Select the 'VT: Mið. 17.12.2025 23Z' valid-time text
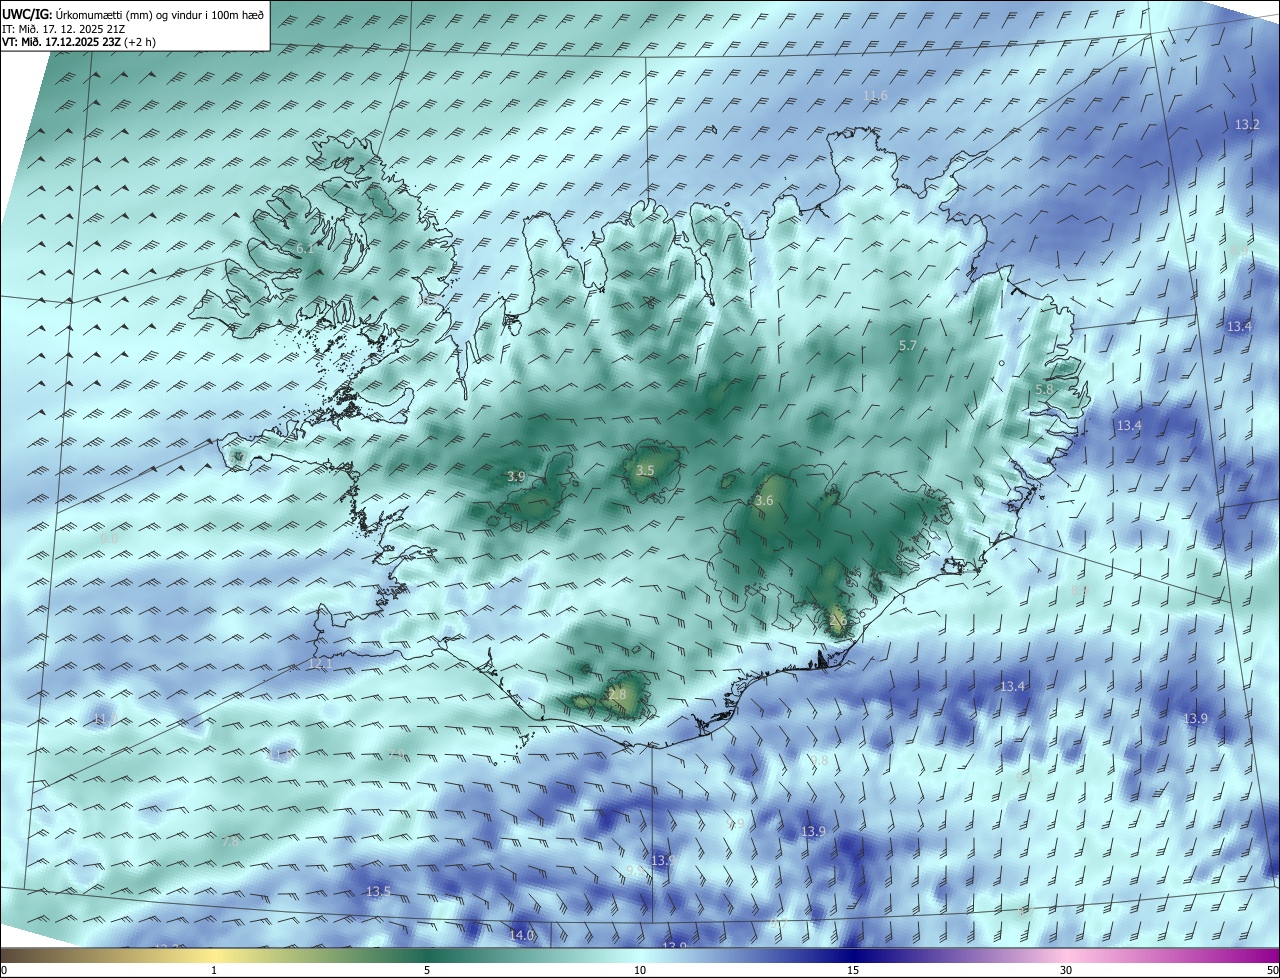The width and height of the screenshot is (1280, 978). 62,42
